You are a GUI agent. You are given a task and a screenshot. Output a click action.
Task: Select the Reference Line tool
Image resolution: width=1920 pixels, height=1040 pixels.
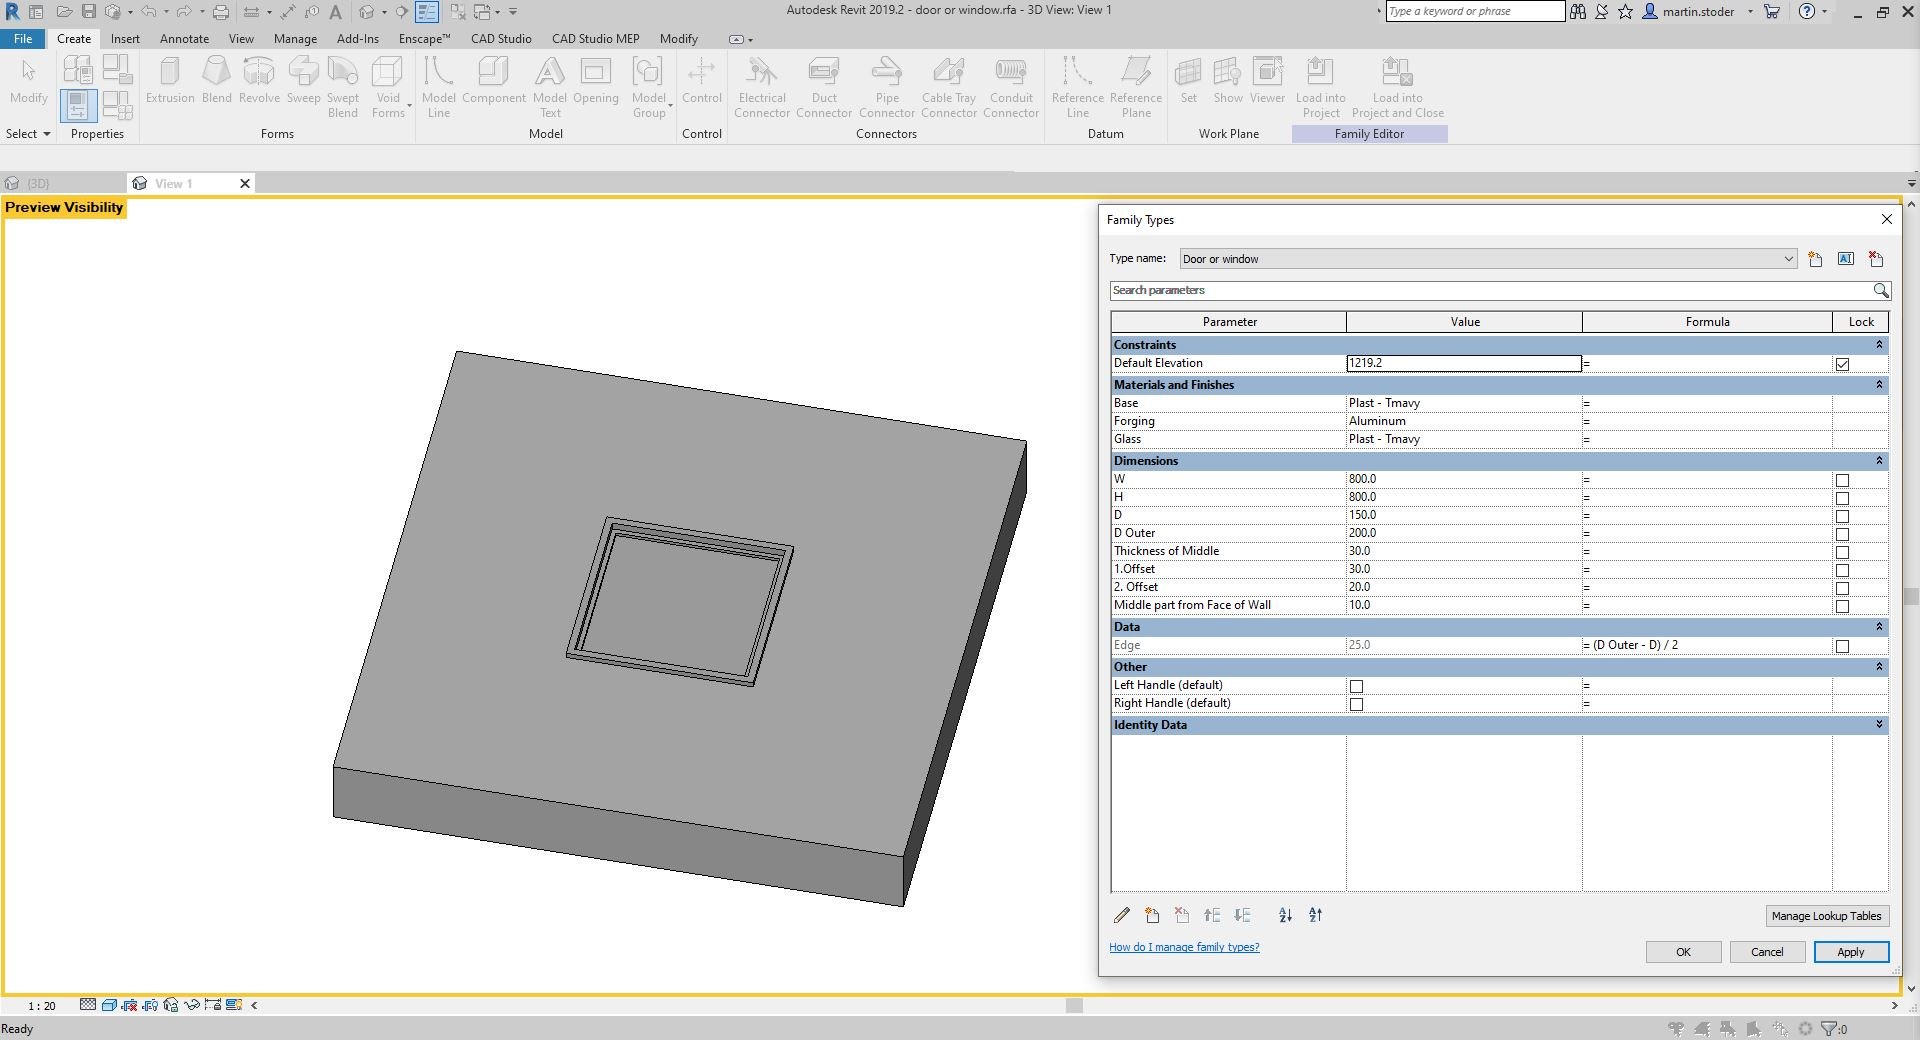[x=1077, y=87]
